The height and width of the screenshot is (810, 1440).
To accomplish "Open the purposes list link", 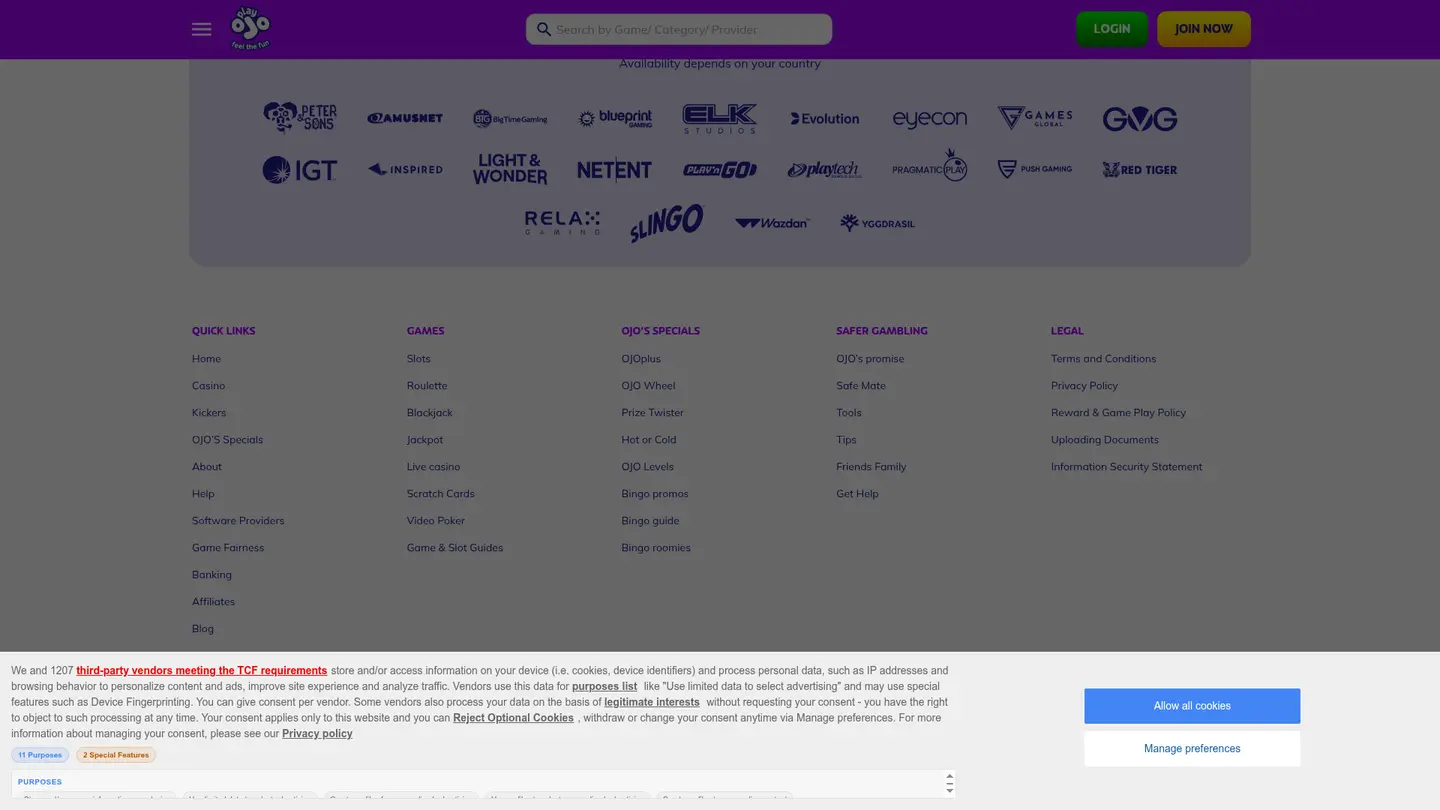I will (x=604, y=687).
